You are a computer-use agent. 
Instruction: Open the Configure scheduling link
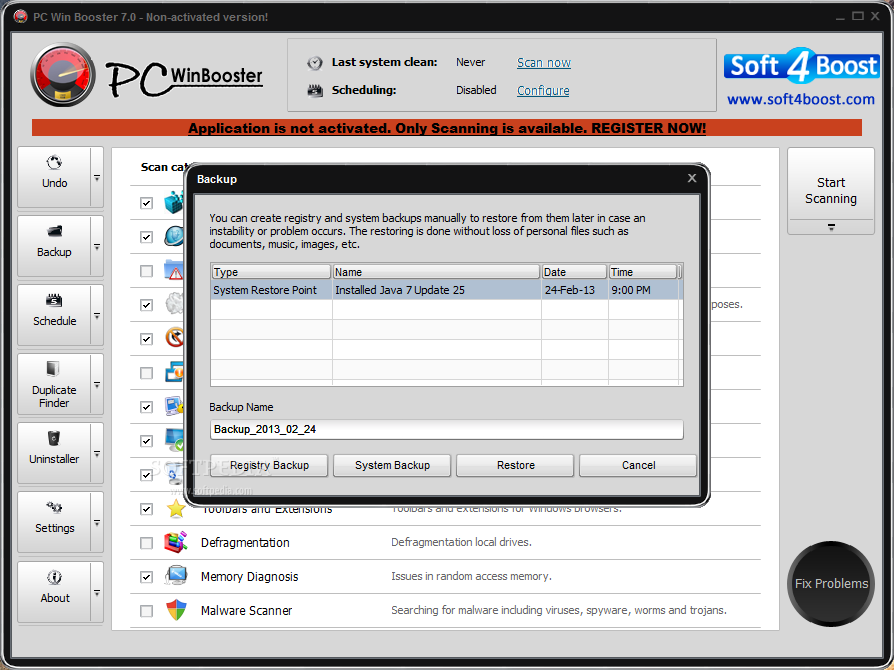click(x=543, y=91)
